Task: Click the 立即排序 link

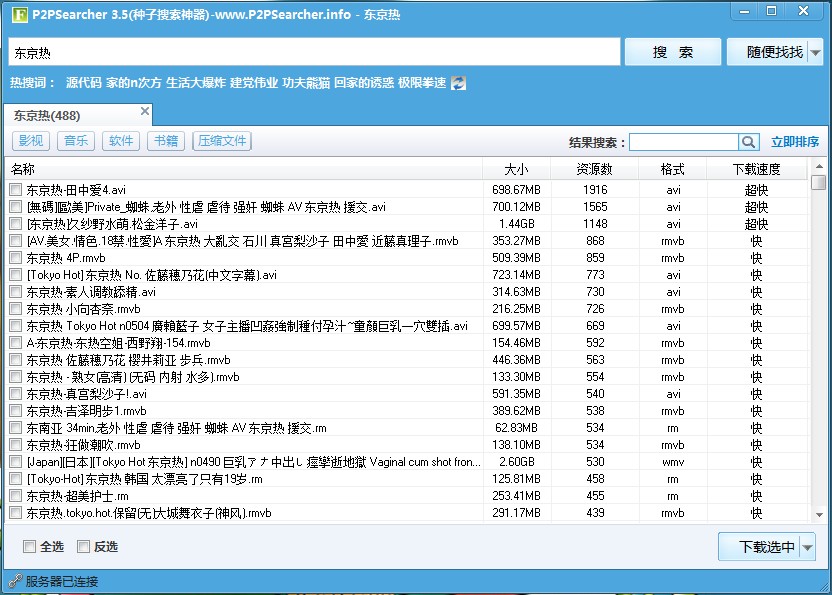Action: 795,142
